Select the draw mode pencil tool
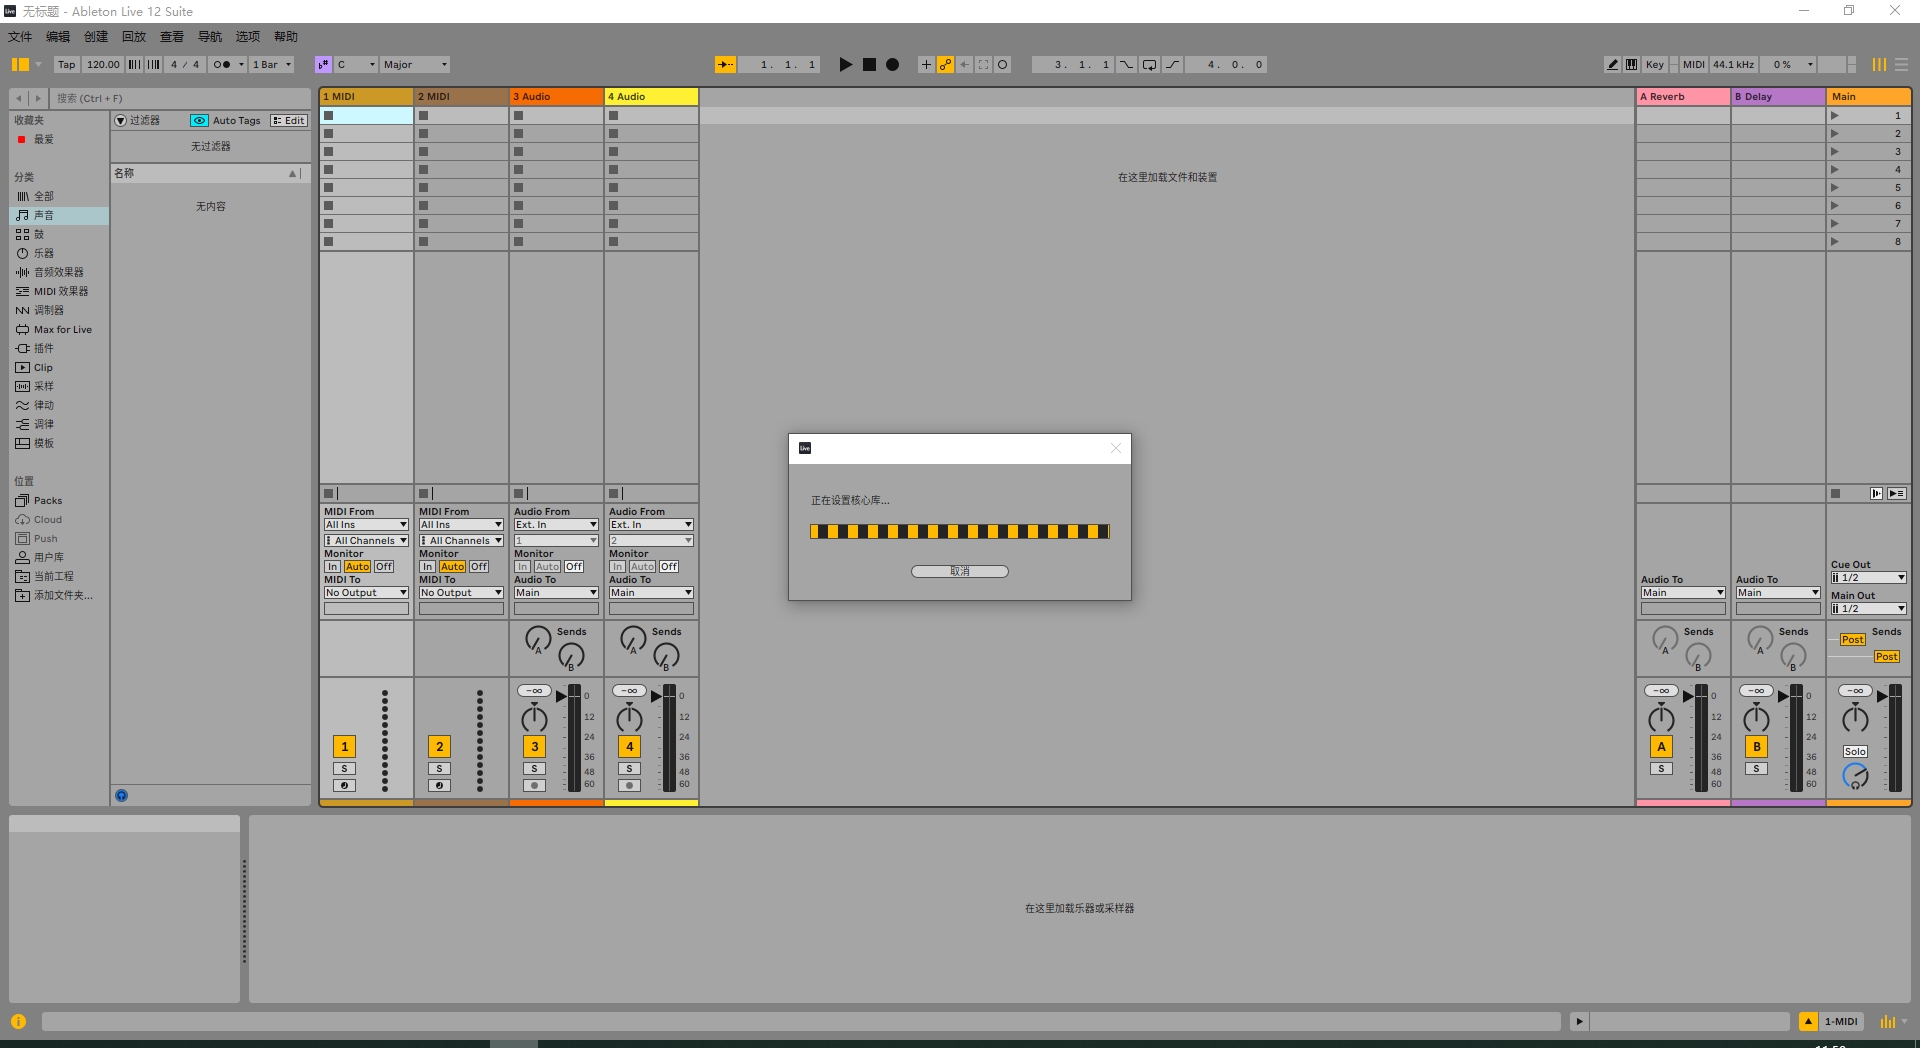Image resolution: width=1920 pixels, height=1048 pixels. point(1611,64)
